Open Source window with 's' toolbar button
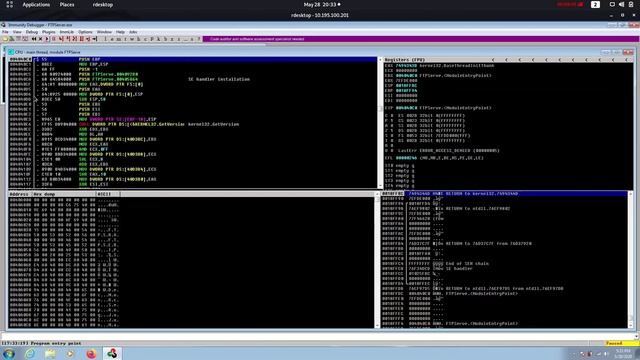This screenshot has height=360, width=640. (192, 39)
